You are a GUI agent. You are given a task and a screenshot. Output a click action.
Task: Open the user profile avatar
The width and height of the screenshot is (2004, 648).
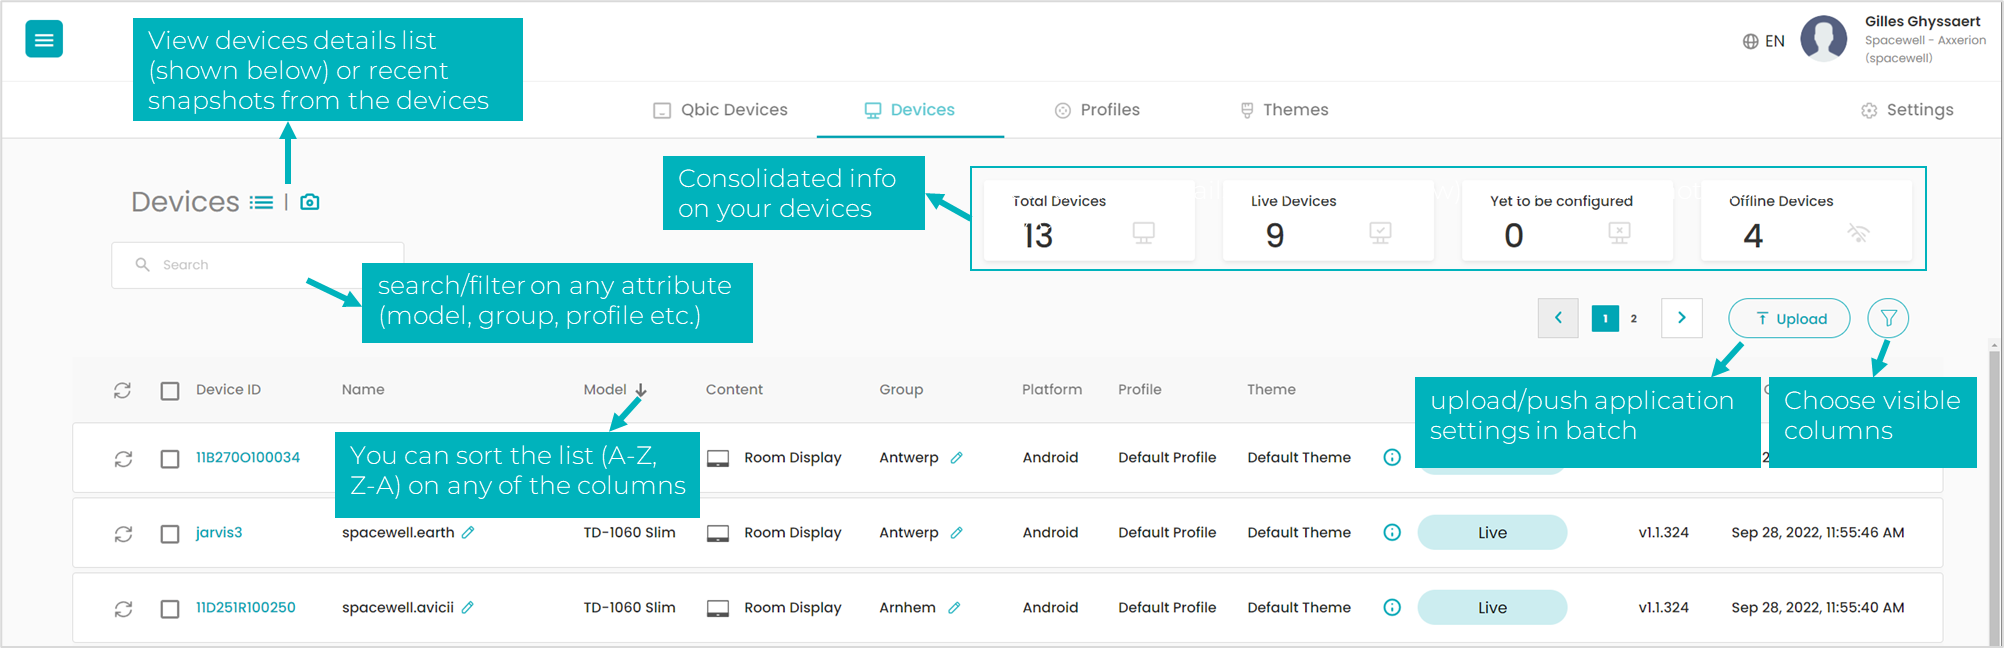[1824, 39]
